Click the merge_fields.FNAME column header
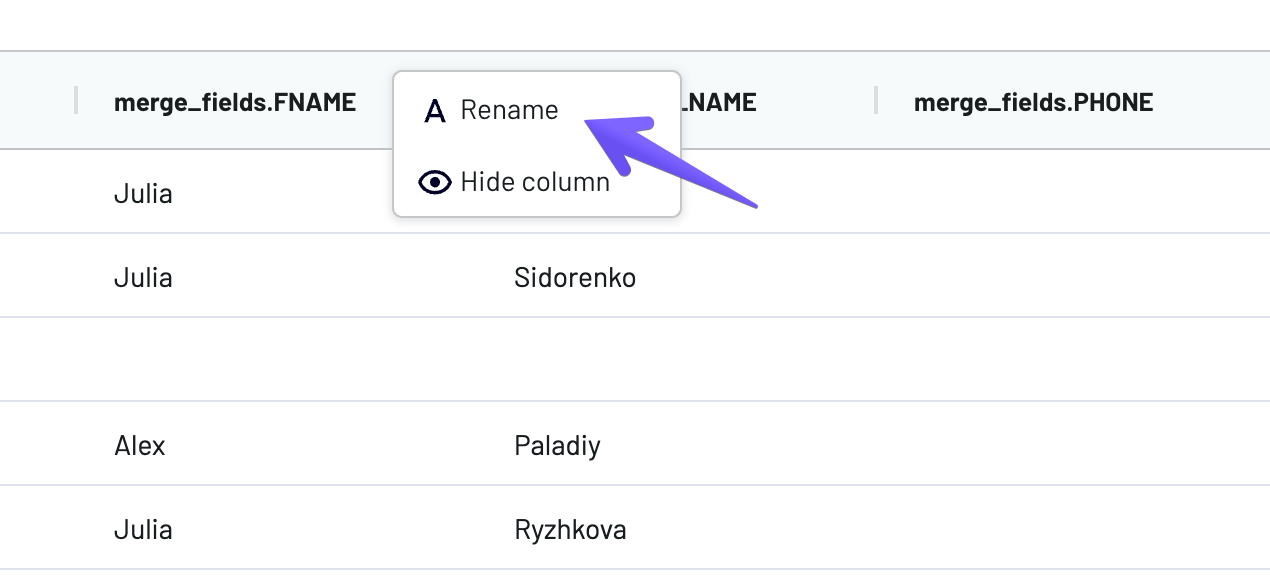1270x576 pixels. point(235,102)
